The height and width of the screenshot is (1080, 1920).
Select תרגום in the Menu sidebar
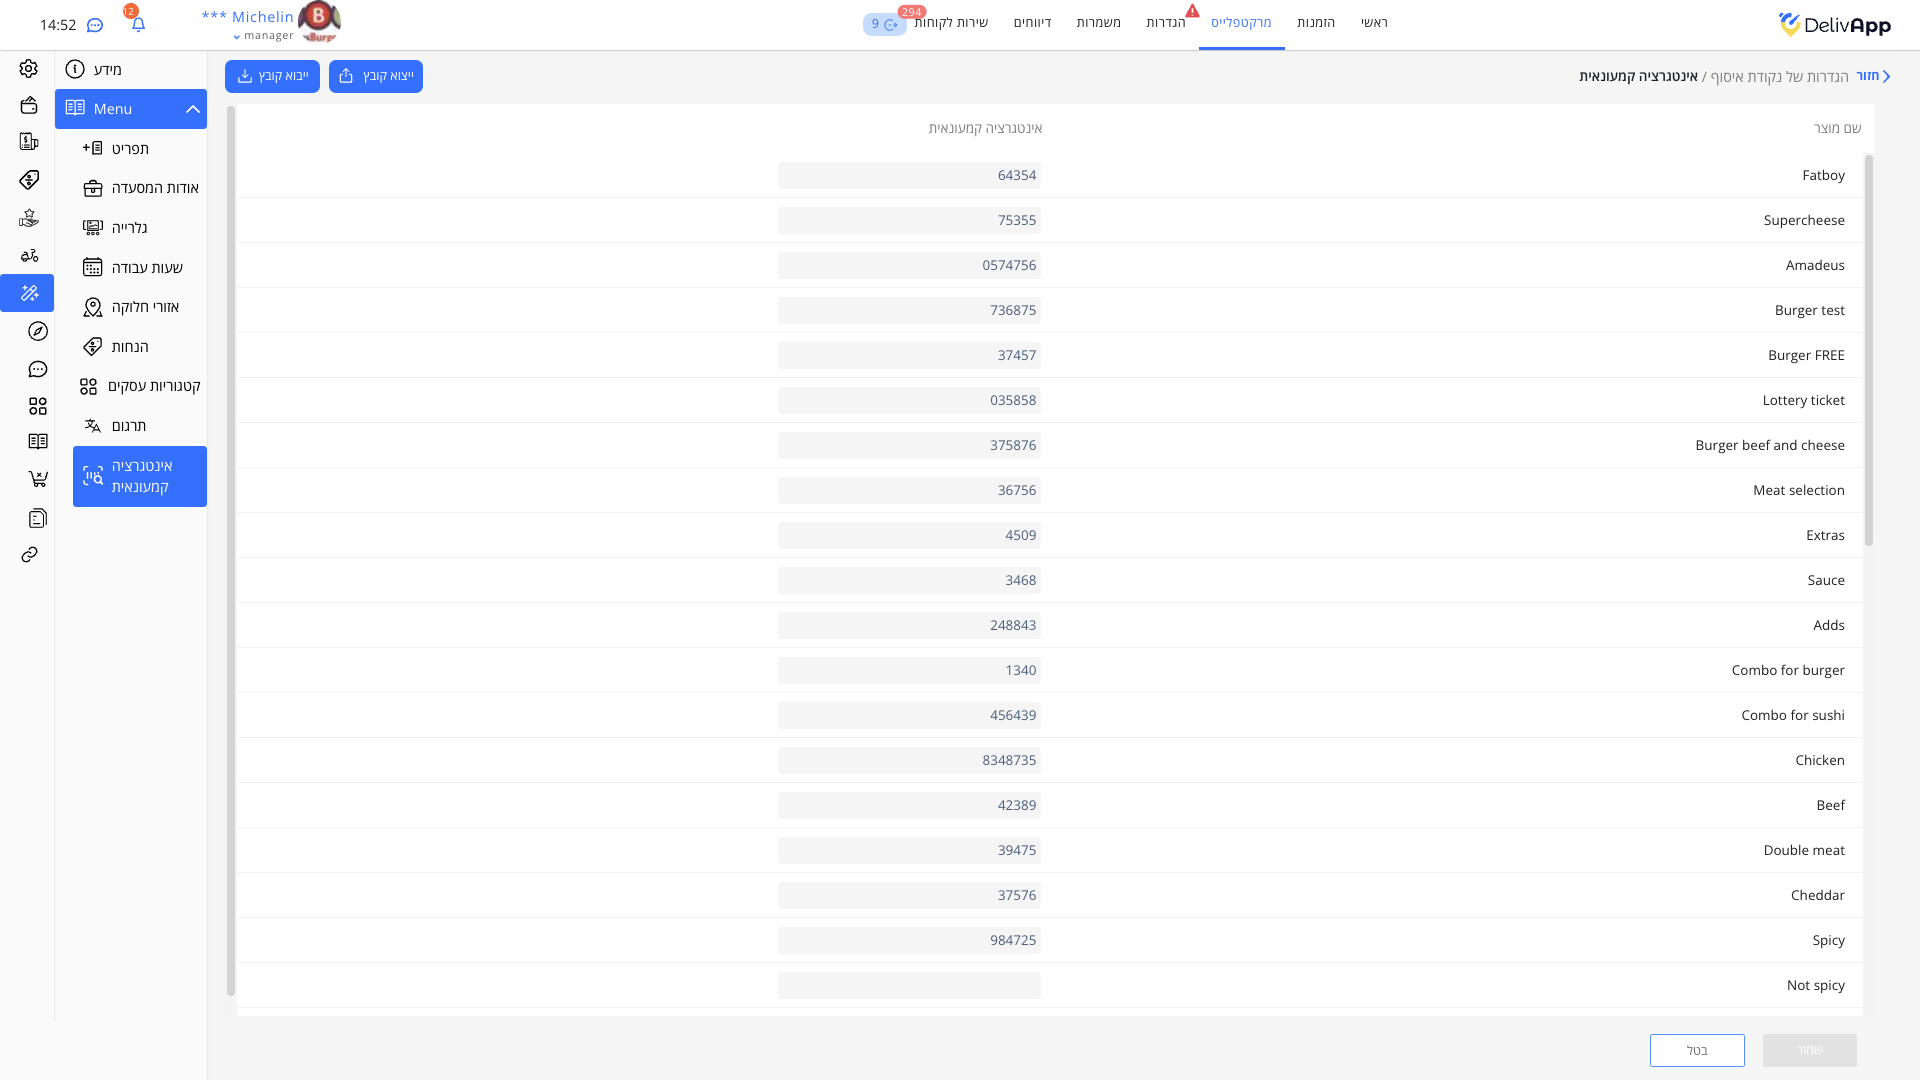(x=128, y=426)
